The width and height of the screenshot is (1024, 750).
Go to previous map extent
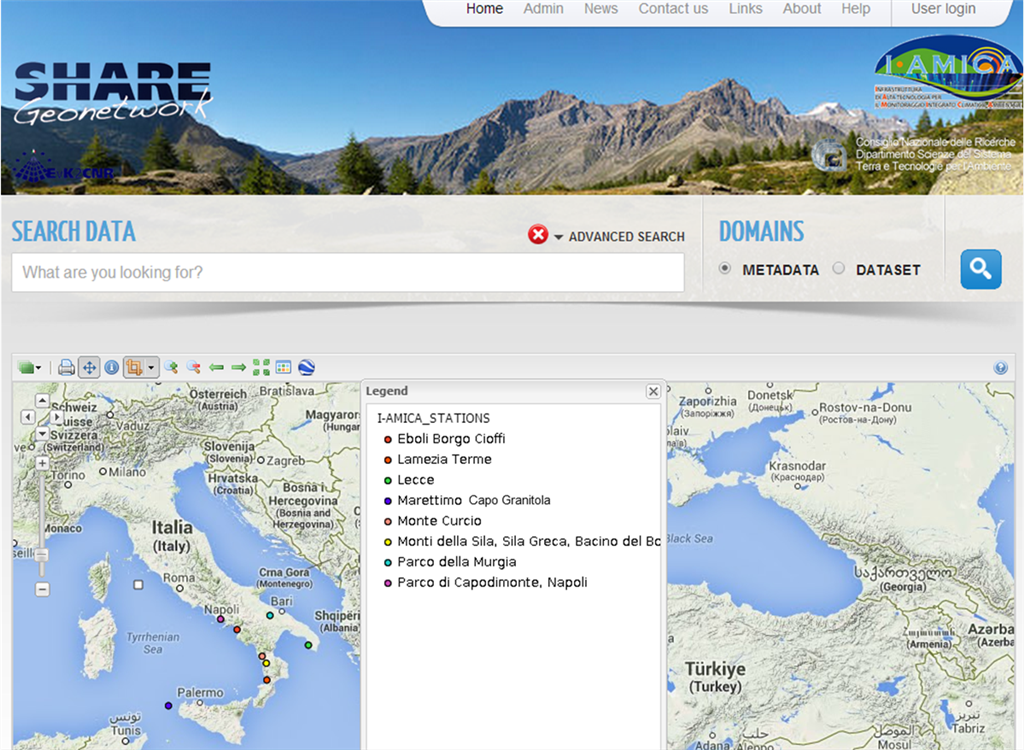pos(216,368)
